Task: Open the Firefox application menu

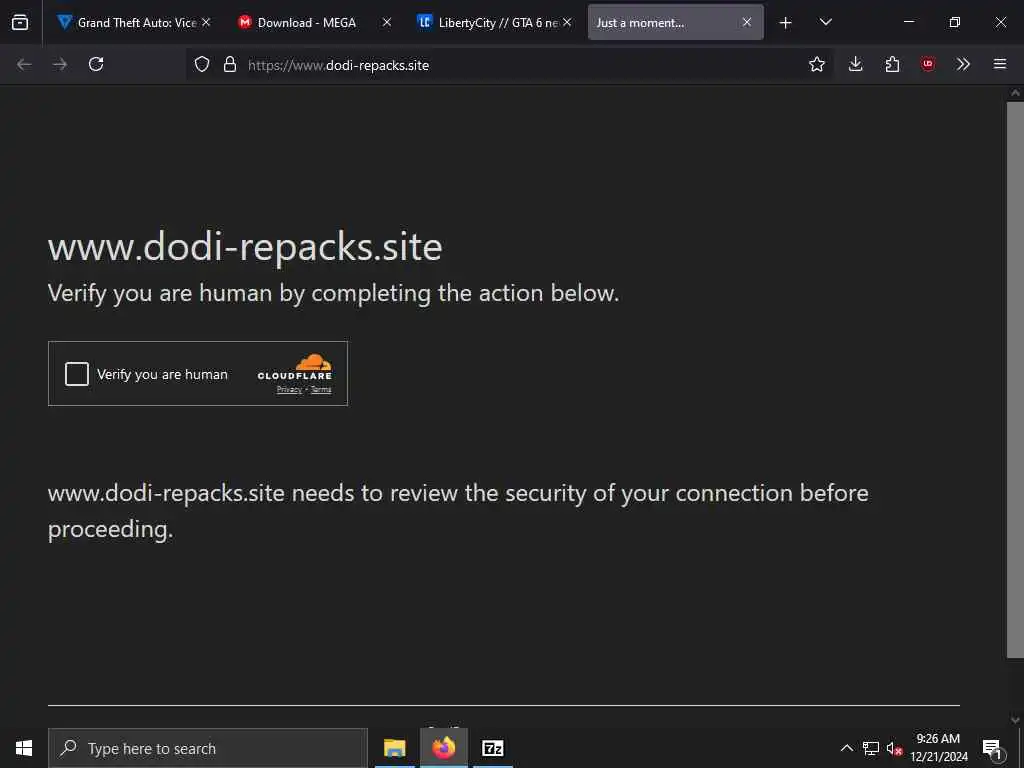Action: pos(1000,64)
